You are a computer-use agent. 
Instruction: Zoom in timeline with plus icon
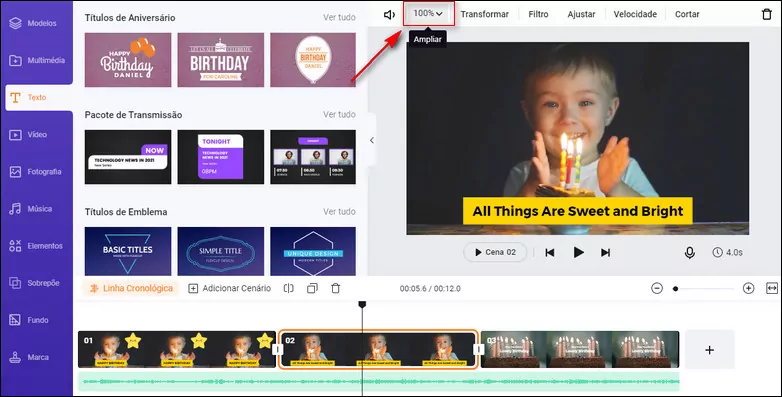point(748,288)
